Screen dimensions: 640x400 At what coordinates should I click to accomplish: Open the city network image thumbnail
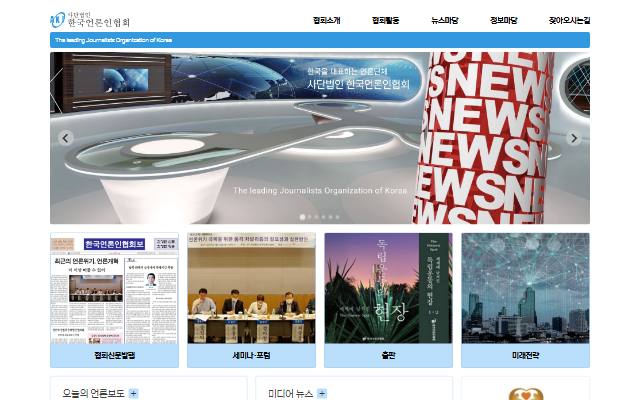pos(525,288)
